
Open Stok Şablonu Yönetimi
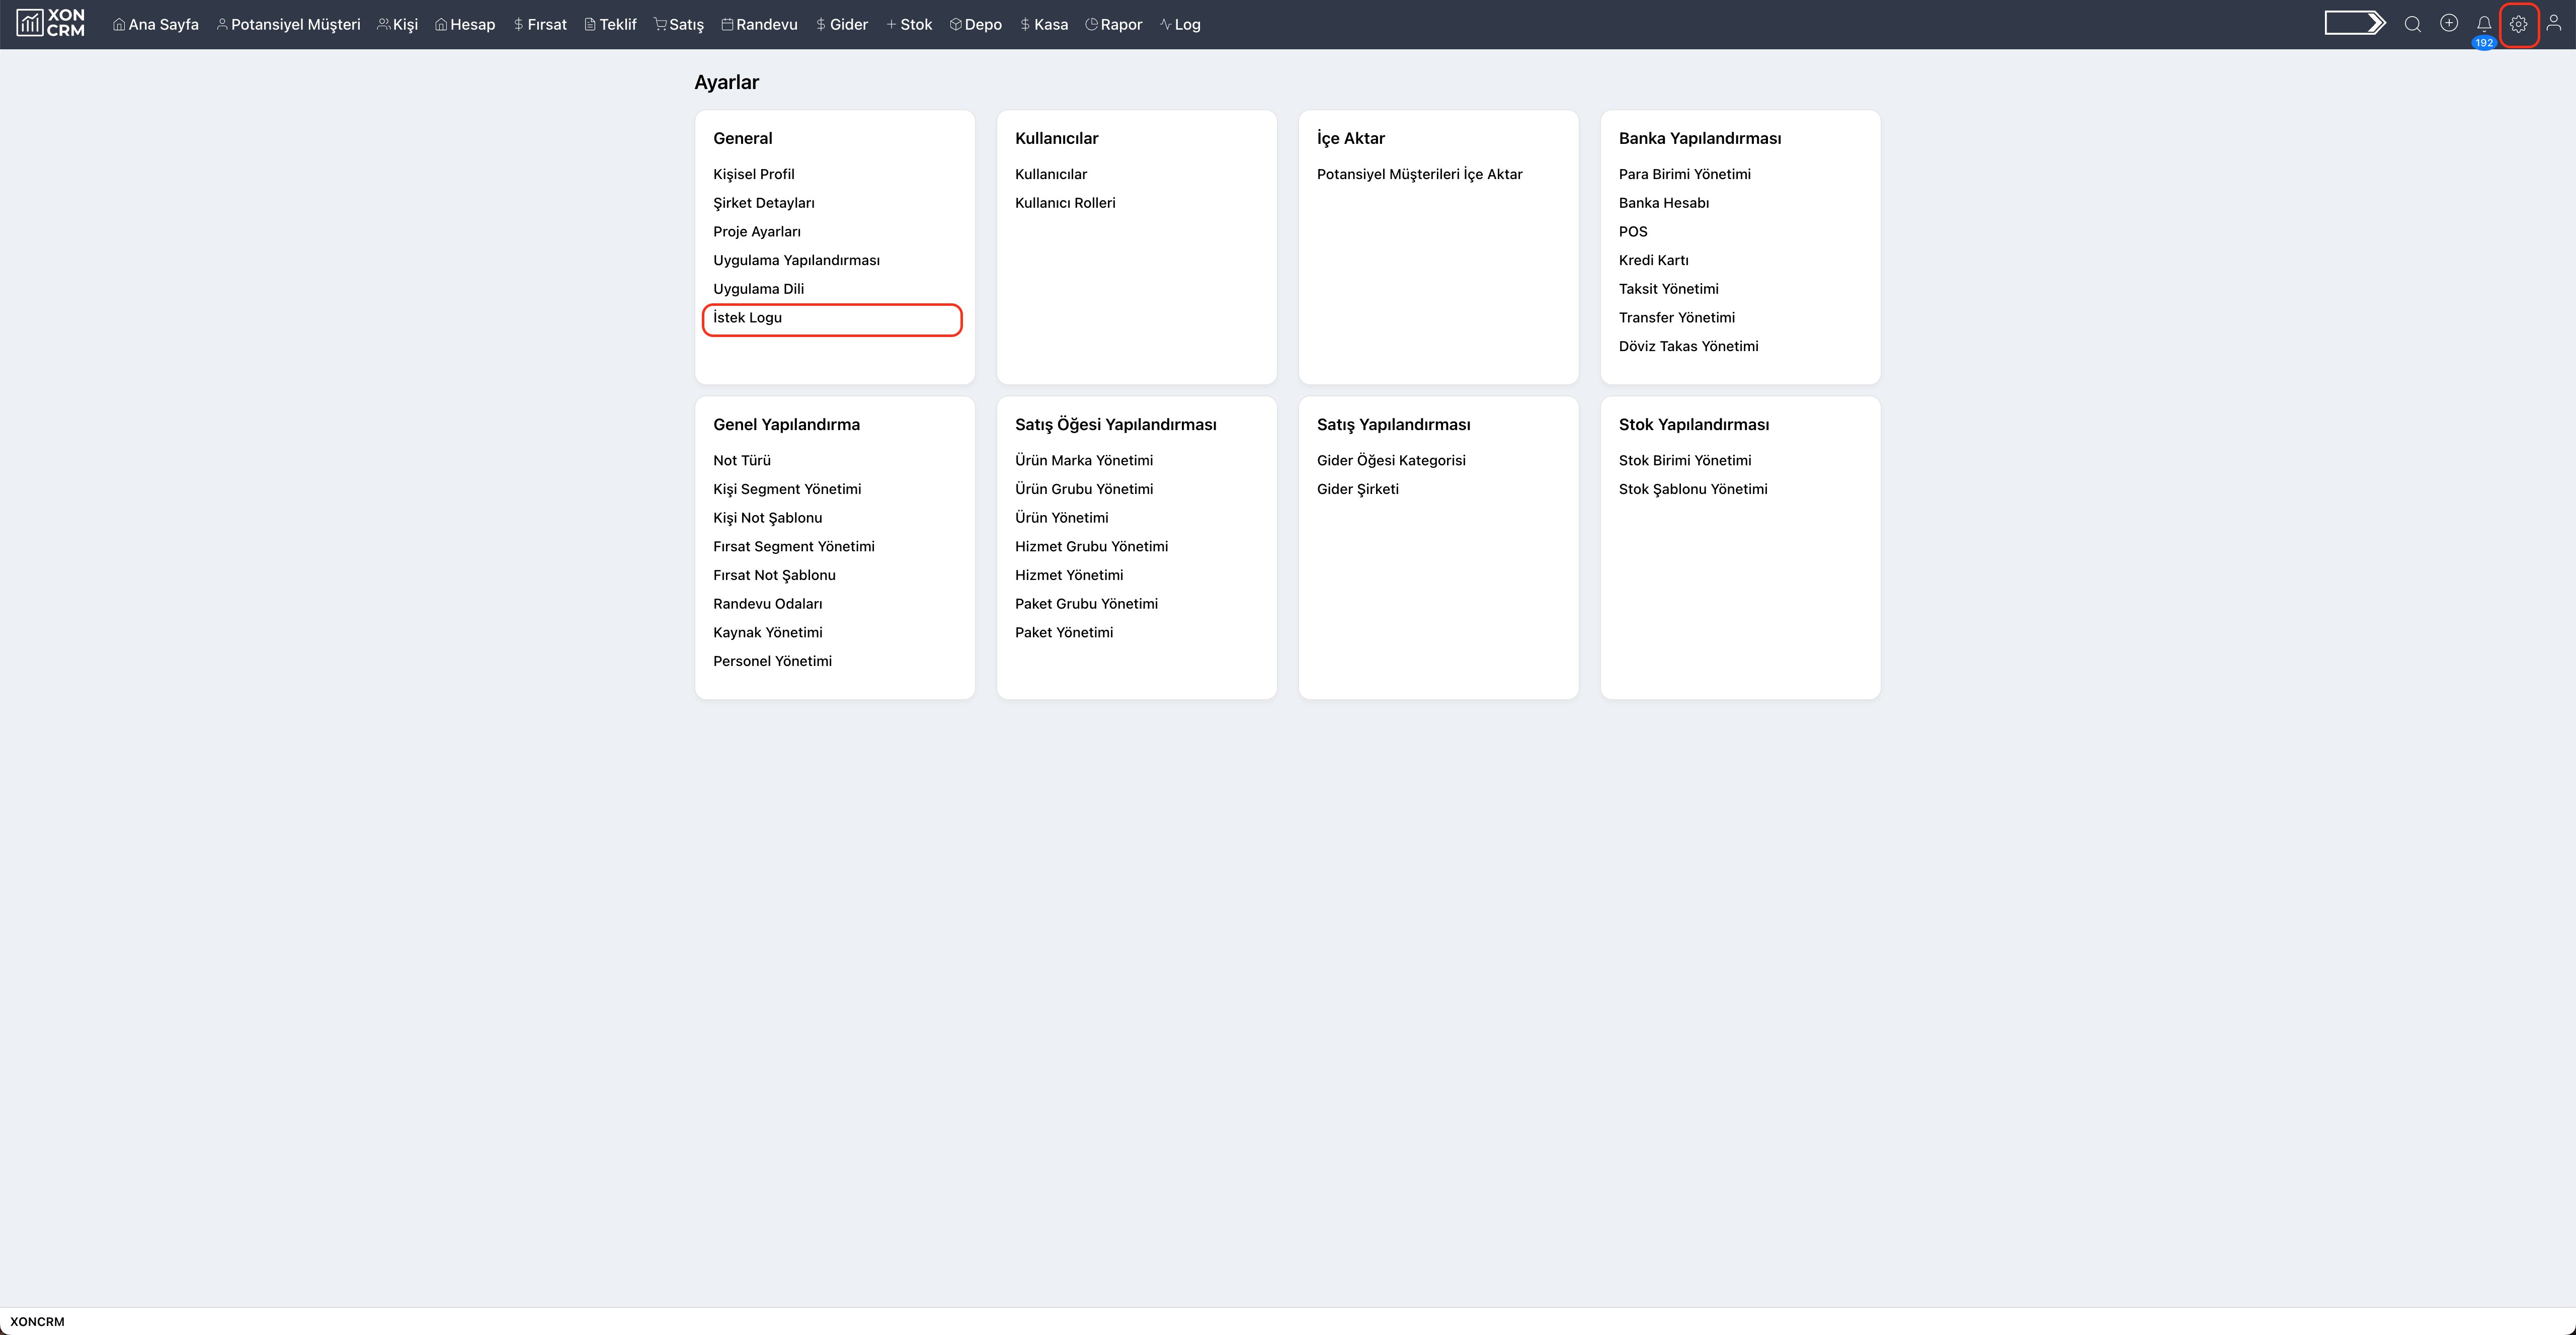coord(1693,489)
